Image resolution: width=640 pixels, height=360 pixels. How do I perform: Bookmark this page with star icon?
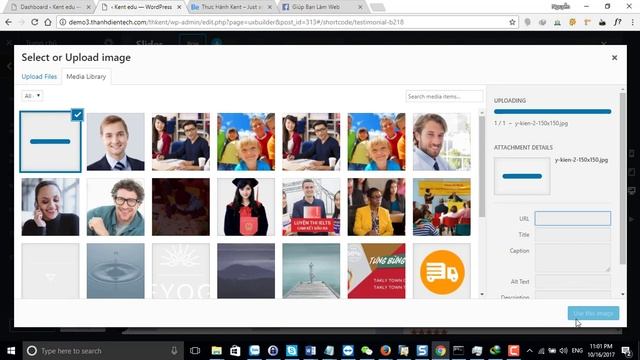512,22
